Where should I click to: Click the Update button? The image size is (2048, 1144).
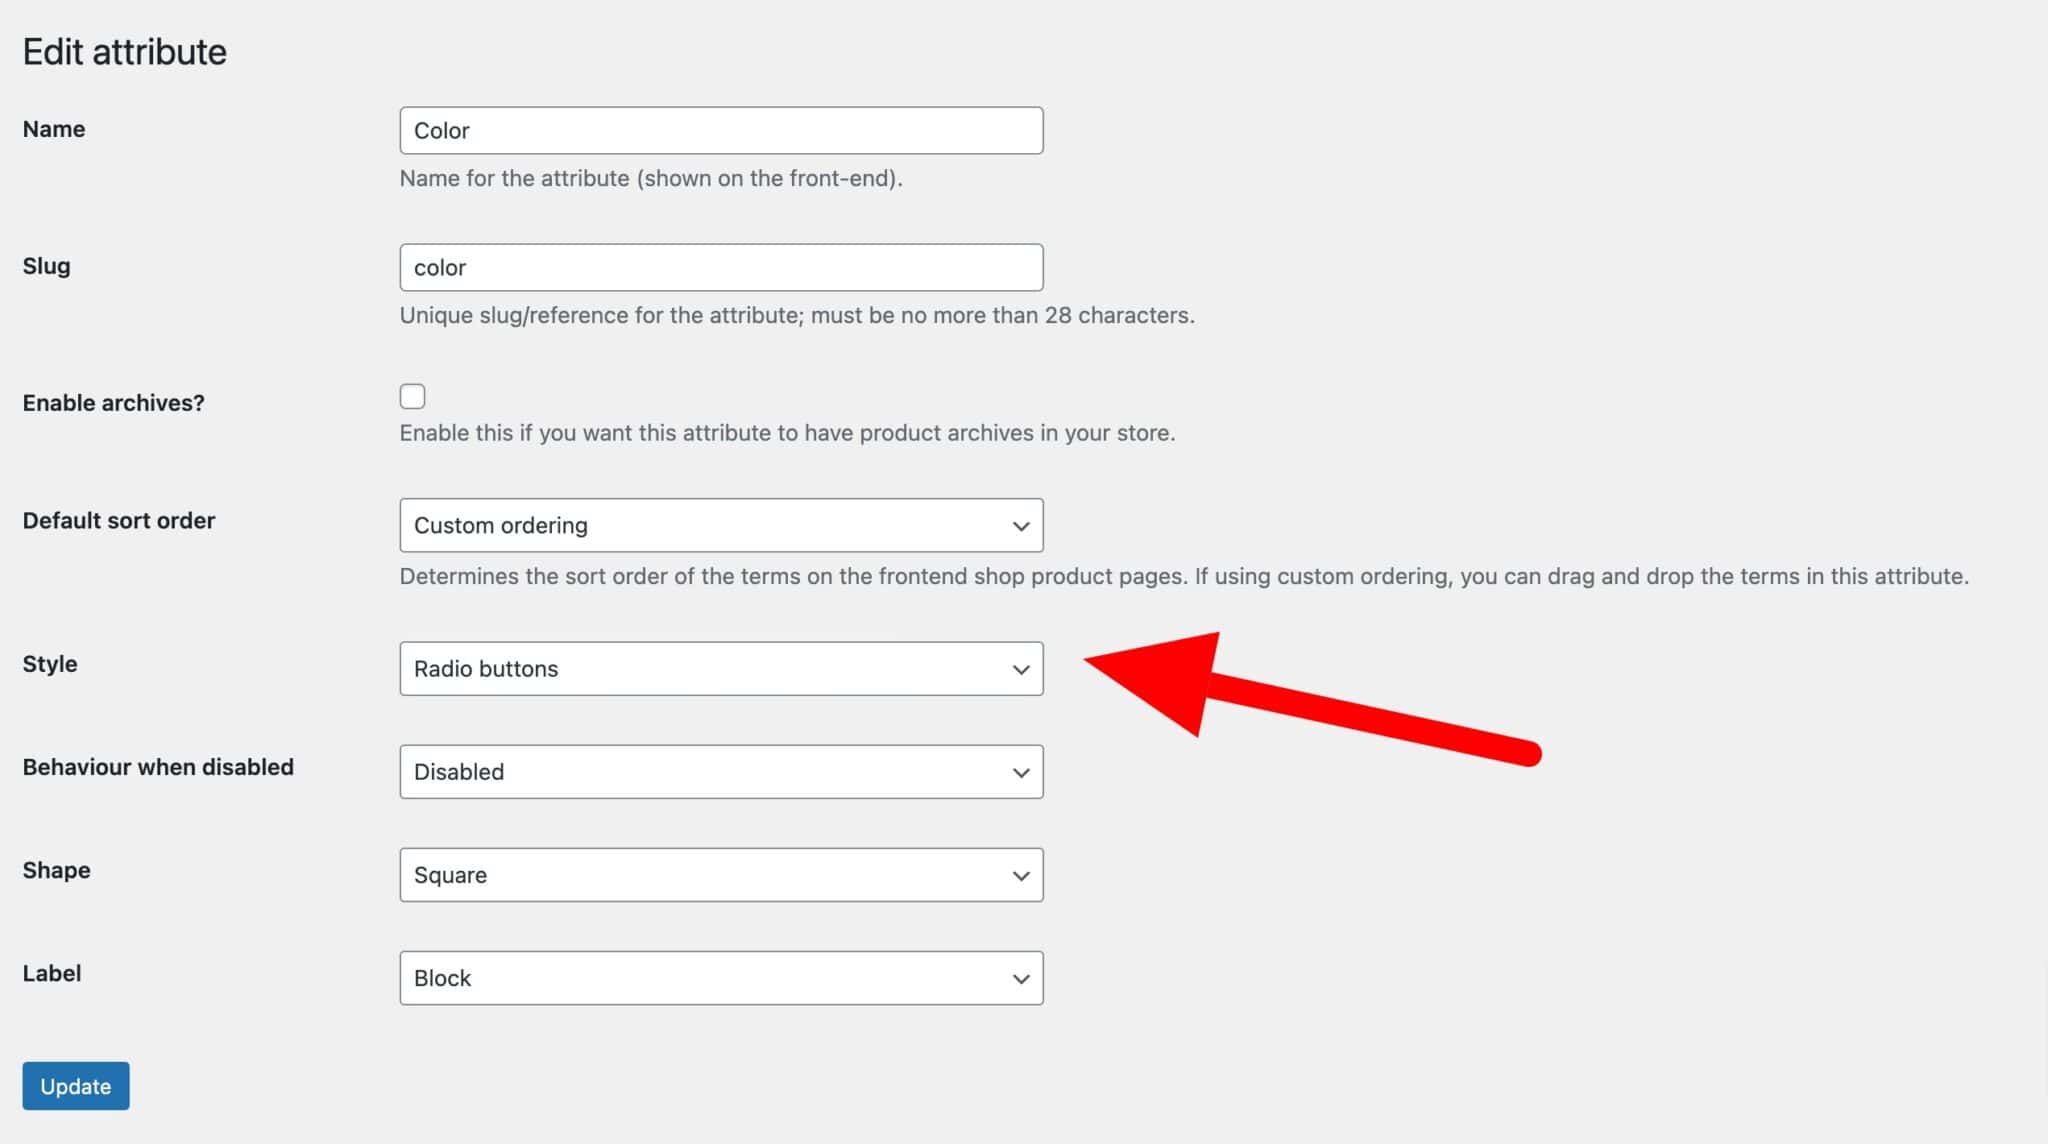pyautogui.click(x=75, y=1085)
